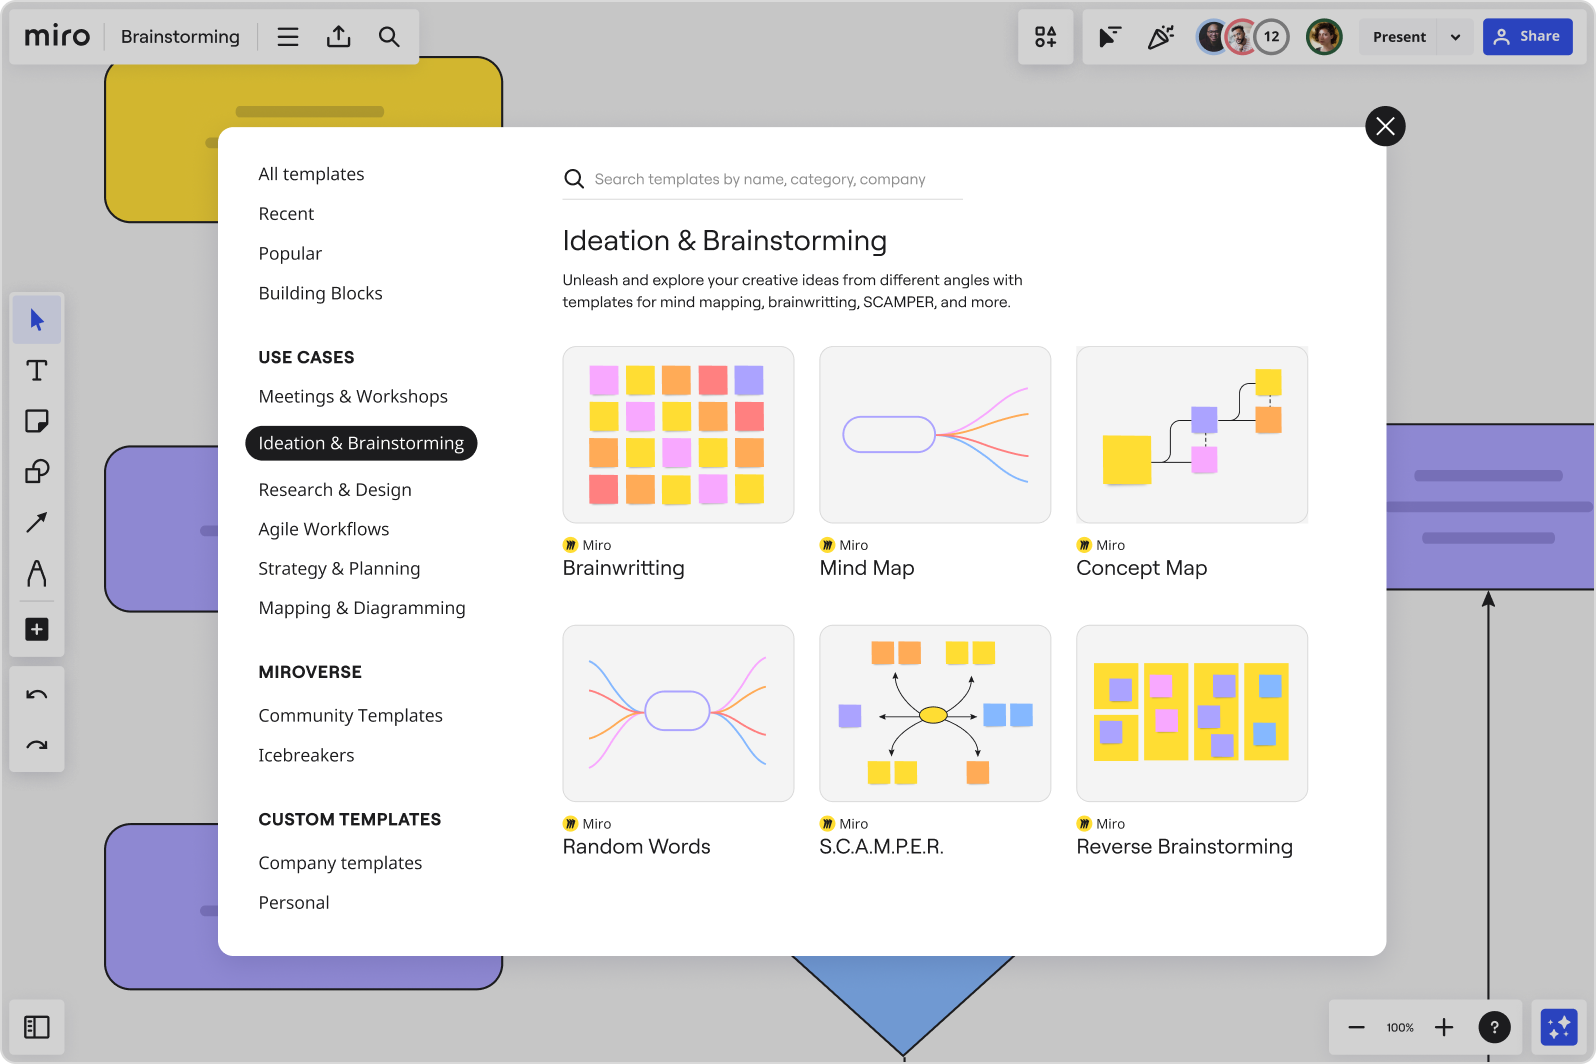Choose the Brainwritting template thumbnail
The height and width of the screenshot is (1064, 1596).
678,435
